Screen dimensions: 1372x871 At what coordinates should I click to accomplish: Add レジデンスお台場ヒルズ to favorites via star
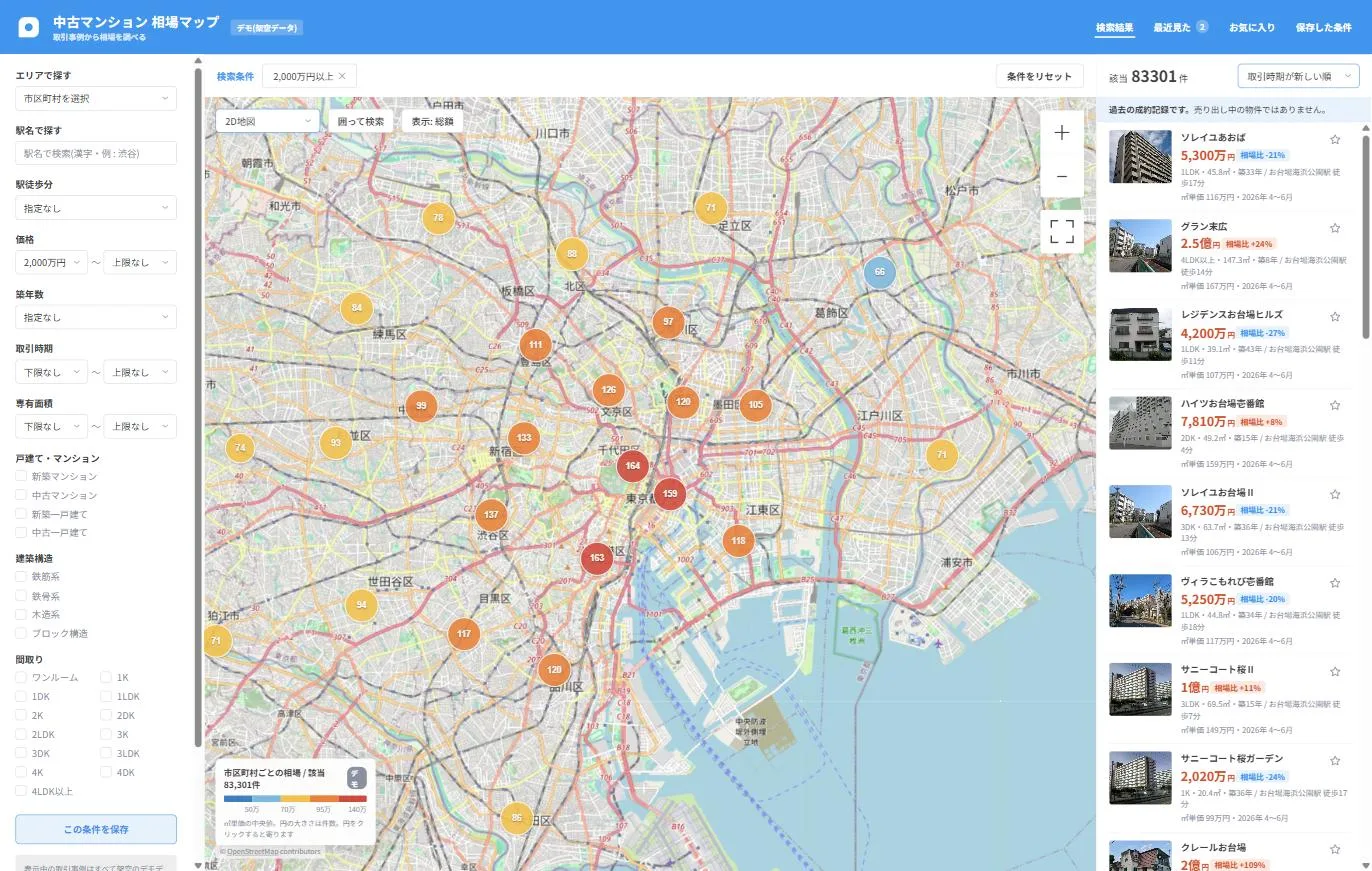(1335, 317)
